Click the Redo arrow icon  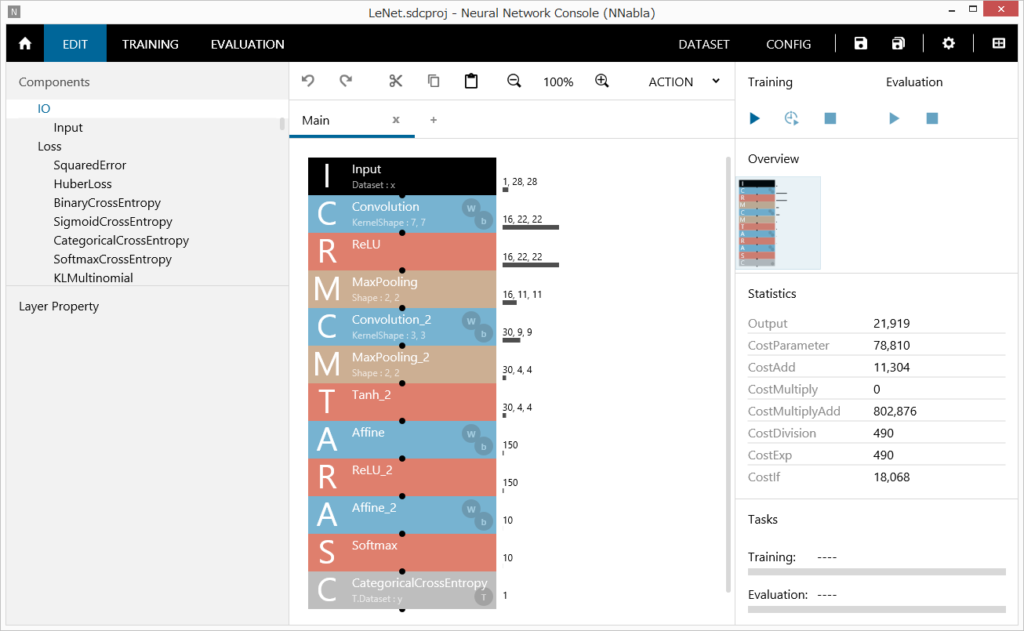click(x=346, y=81)
